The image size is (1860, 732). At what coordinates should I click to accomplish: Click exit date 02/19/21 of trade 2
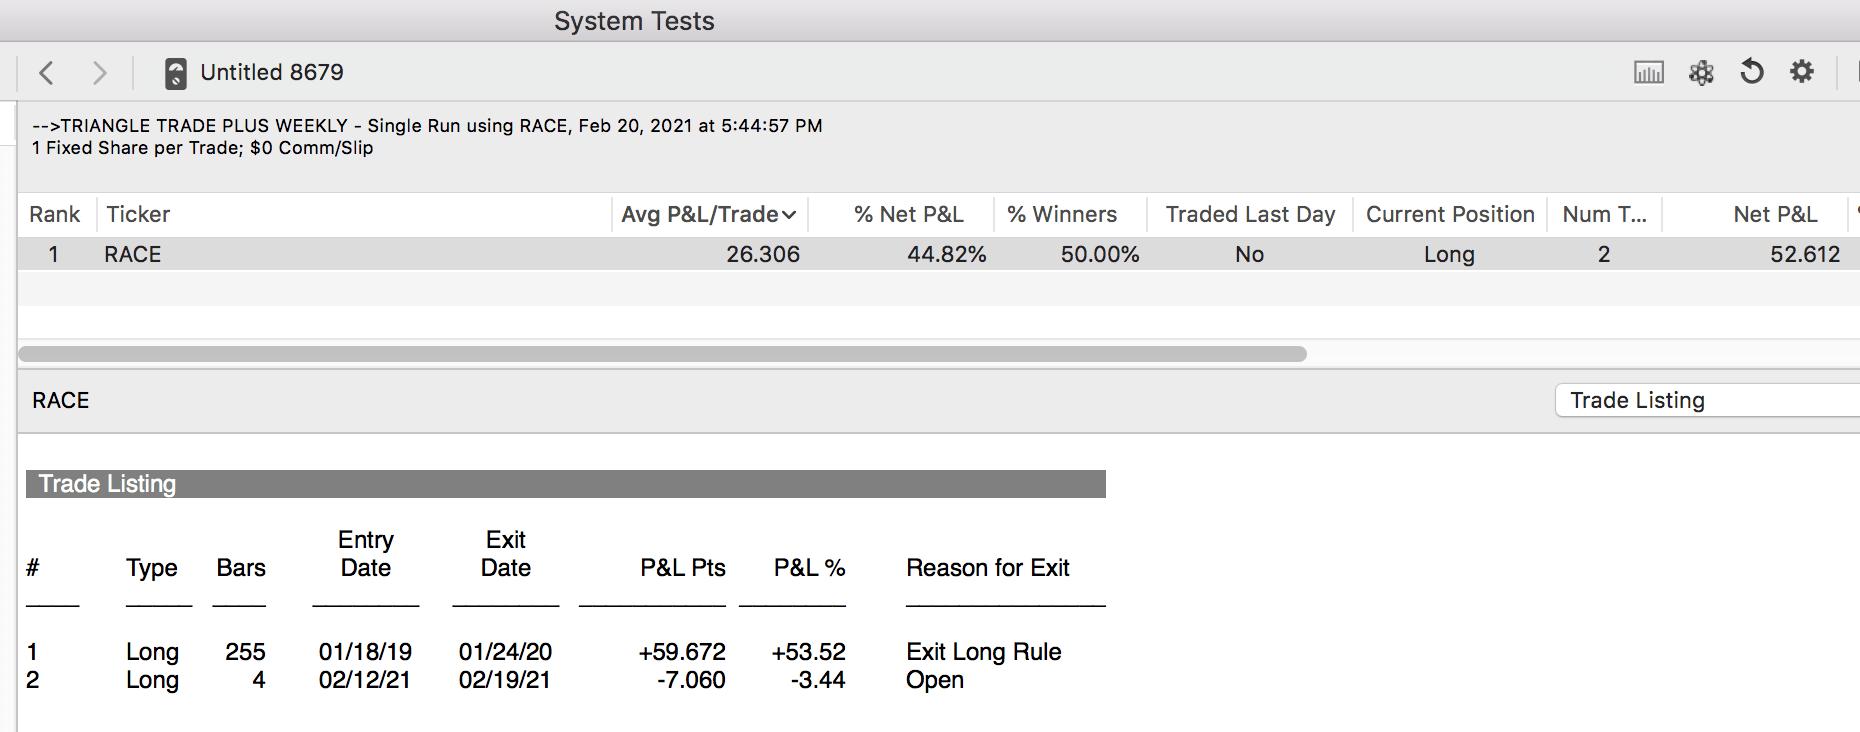coord(505,680)
